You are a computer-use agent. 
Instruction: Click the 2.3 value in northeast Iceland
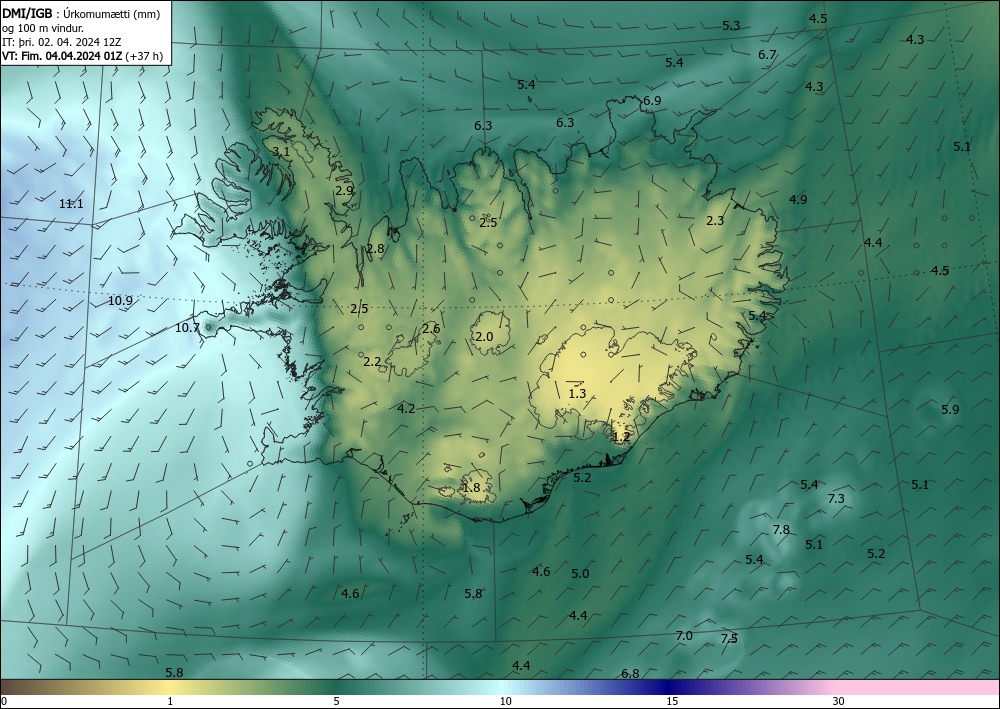716,221
